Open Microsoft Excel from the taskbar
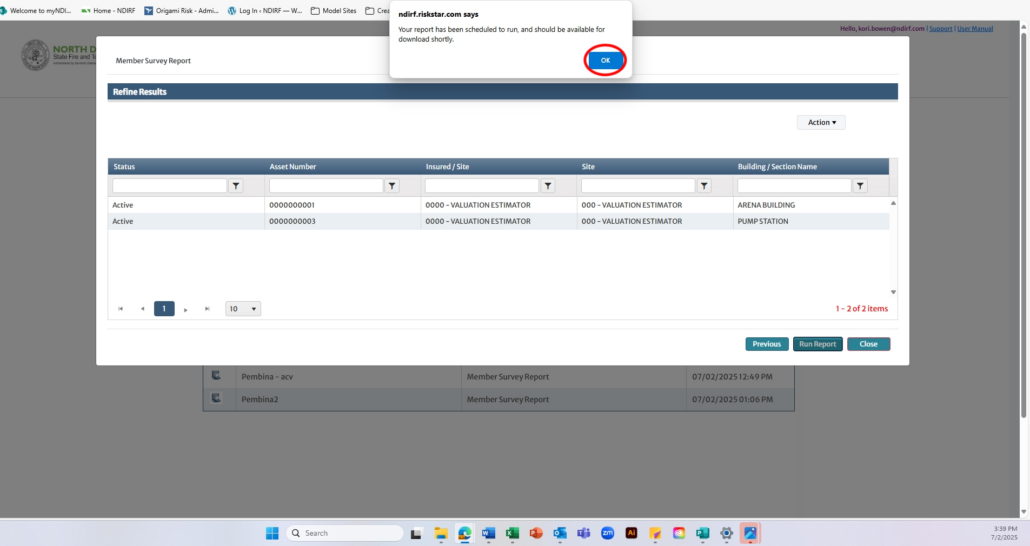This screenshot has width=1030, height=546. (x=512, y=533)
